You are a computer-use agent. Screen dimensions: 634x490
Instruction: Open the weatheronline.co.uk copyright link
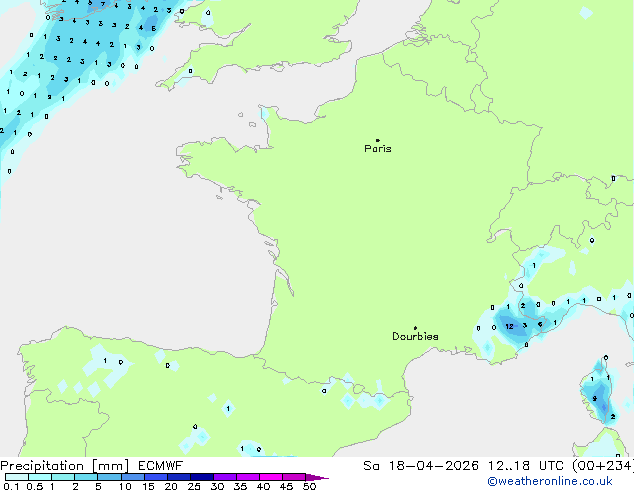click(550, 481)
